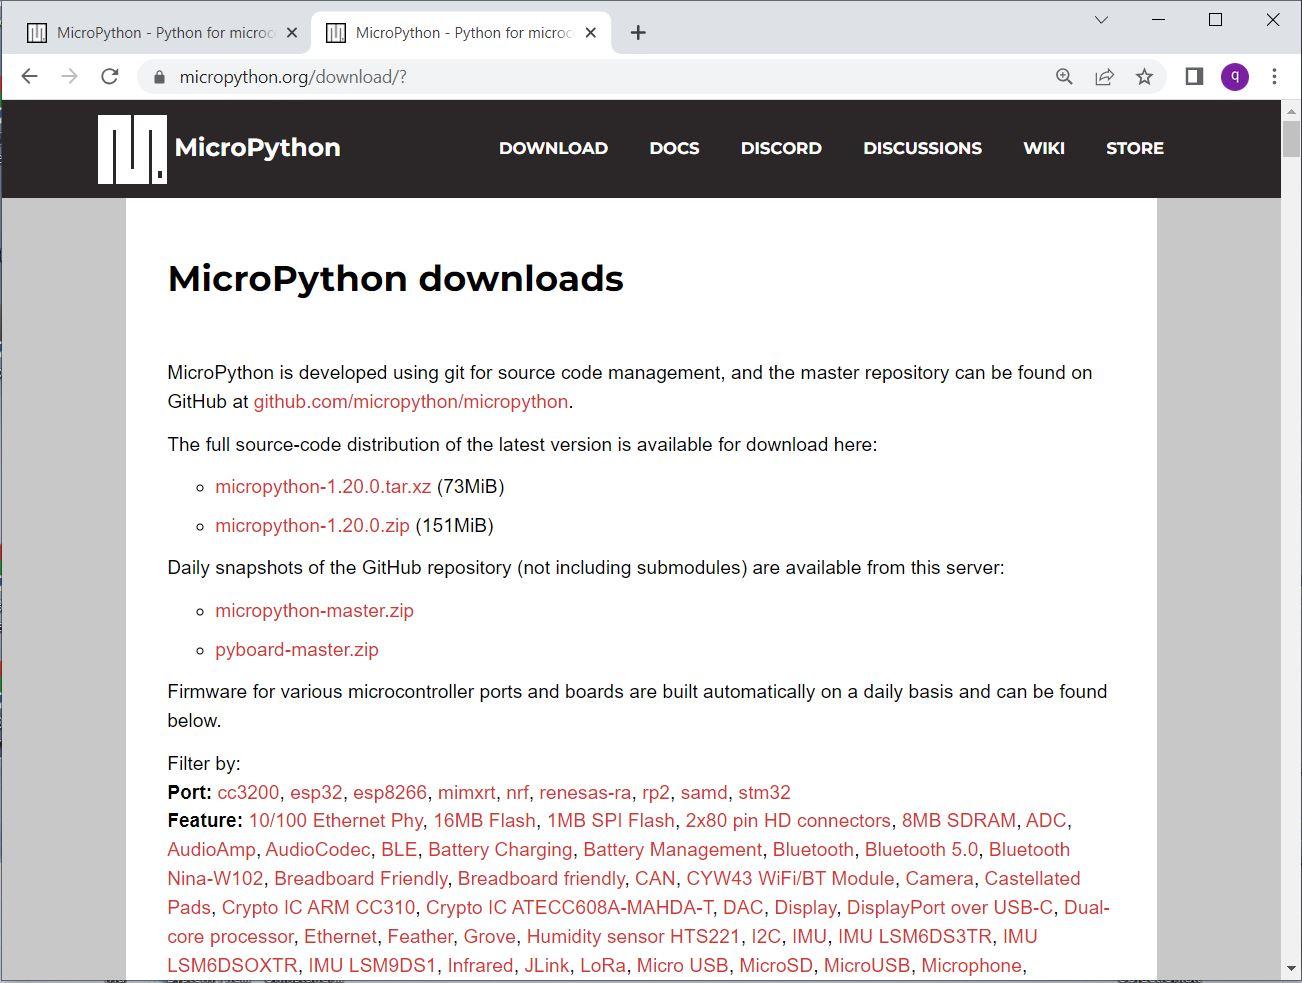
Task: Click the scrollbar down arrow
Action: pos(1291,969)
